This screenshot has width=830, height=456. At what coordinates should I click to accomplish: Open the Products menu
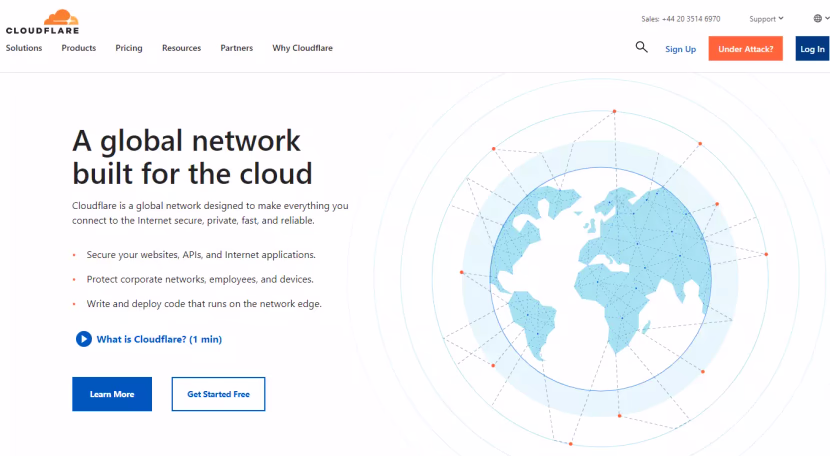[79, 48]
